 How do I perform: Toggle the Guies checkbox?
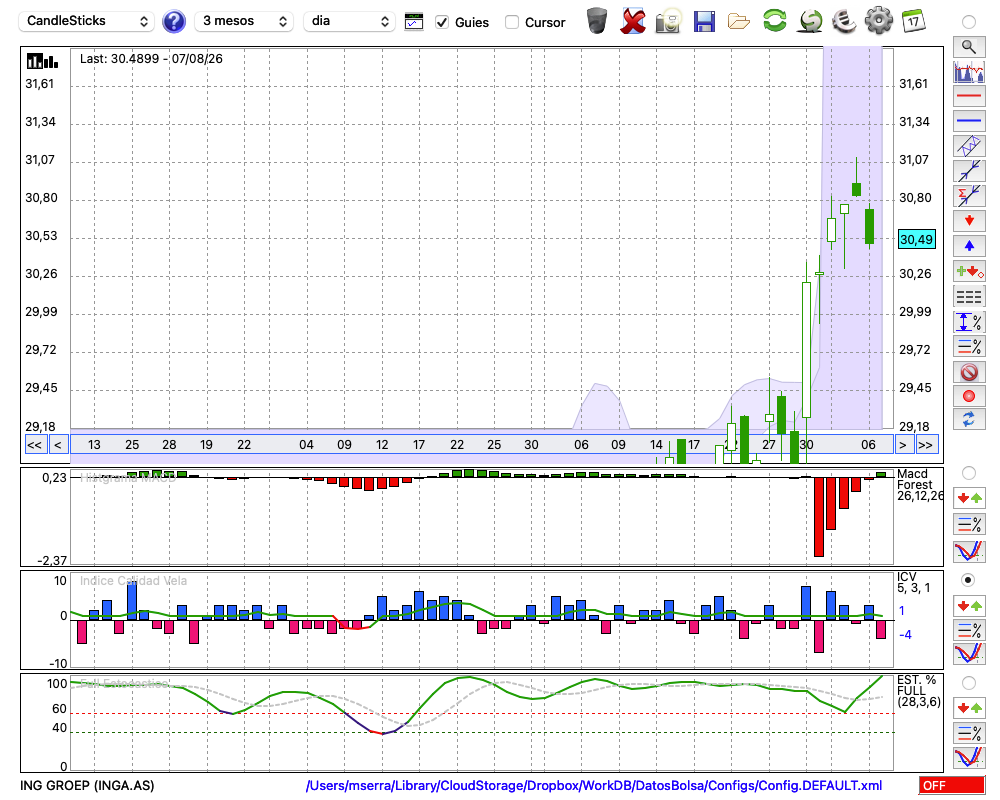(x=442, y=22)
